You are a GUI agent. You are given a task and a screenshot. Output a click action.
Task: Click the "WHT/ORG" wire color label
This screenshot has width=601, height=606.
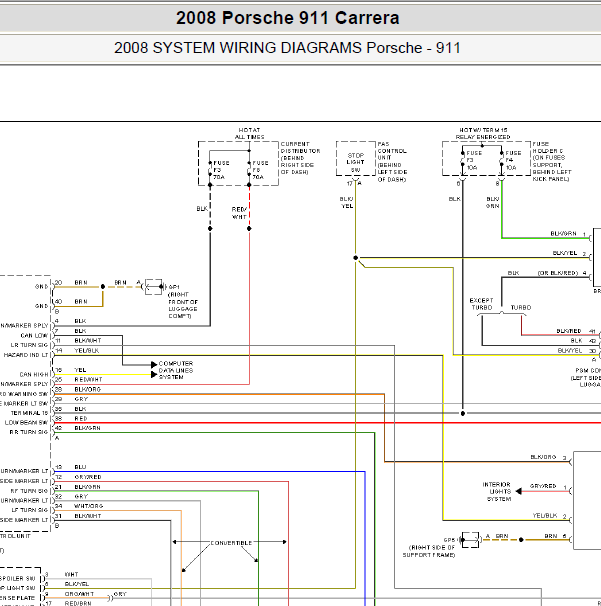(x=89, y=506)
